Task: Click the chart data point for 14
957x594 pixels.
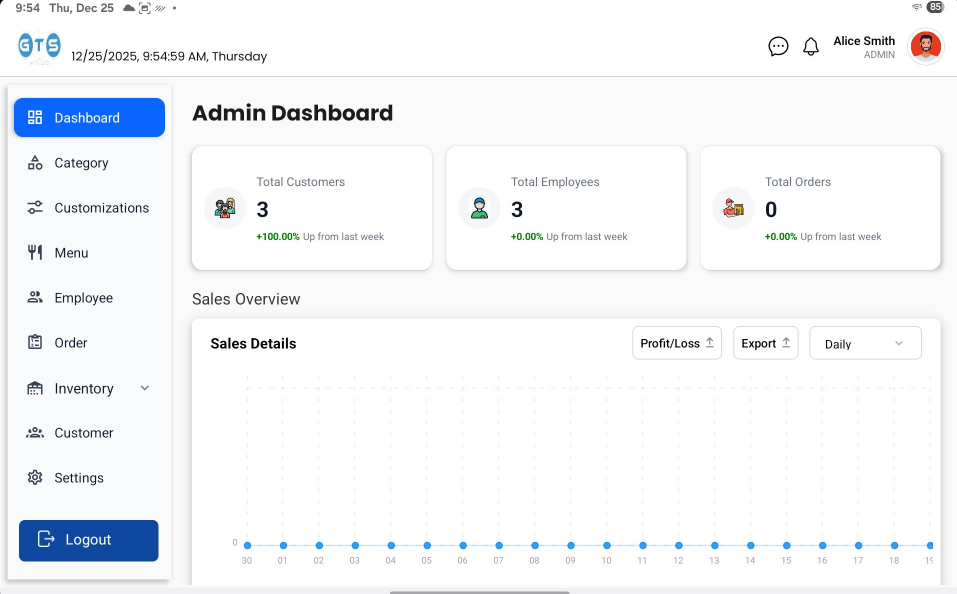Action: point(751,545)
